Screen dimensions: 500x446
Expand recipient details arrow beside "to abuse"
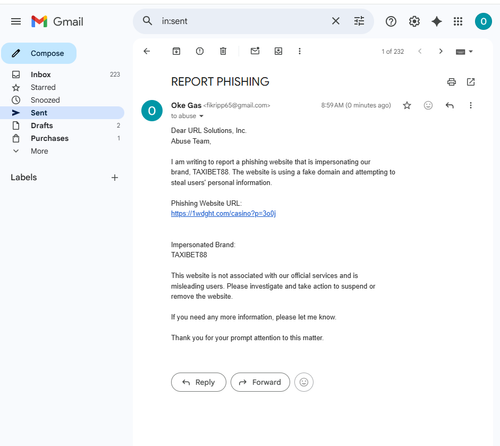point(201,116)
